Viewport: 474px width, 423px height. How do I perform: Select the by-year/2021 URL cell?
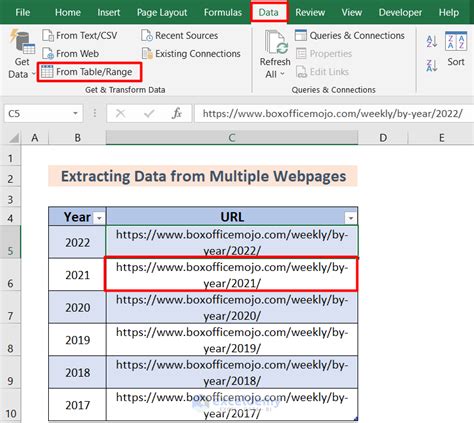pyautogui.click(x=232, y=275)
